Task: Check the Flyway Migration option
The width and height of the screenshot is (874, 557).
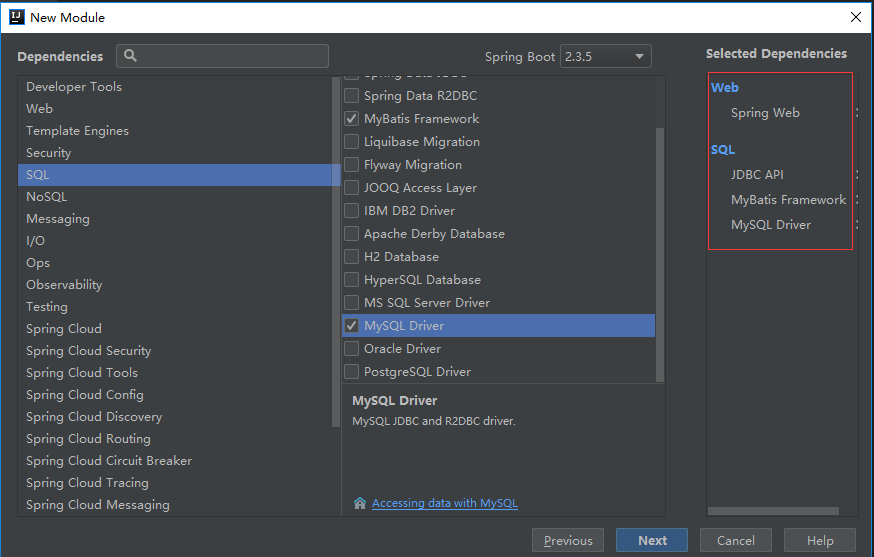Action: tap(351, 164)
